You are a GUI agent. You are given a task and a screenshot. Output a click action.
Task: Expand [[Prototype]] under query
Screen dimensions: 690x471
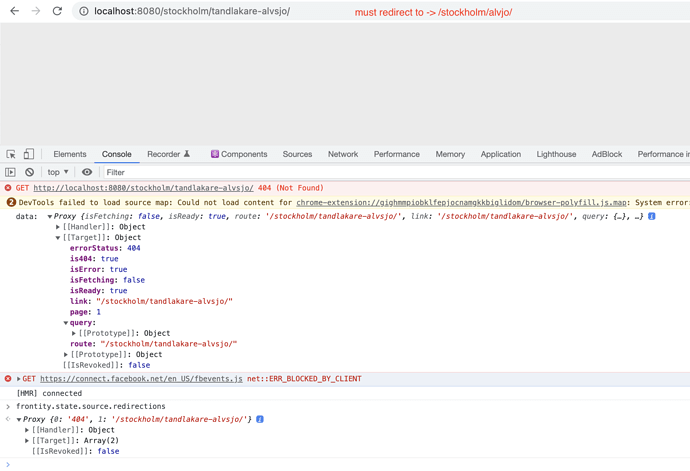coord(74,333)
